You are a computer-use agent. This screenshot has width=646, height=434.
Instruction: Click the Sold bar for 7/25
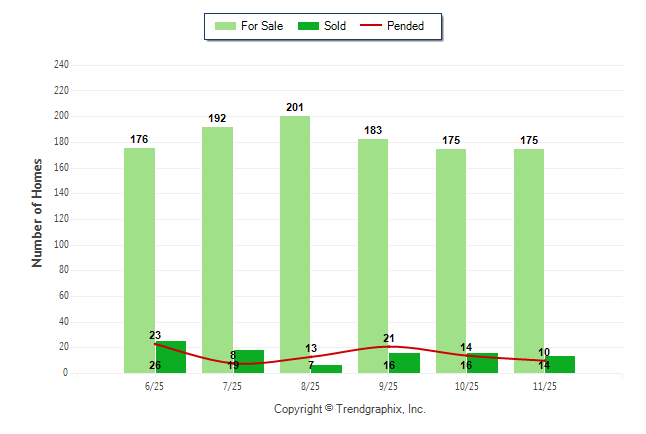point(249,362)
